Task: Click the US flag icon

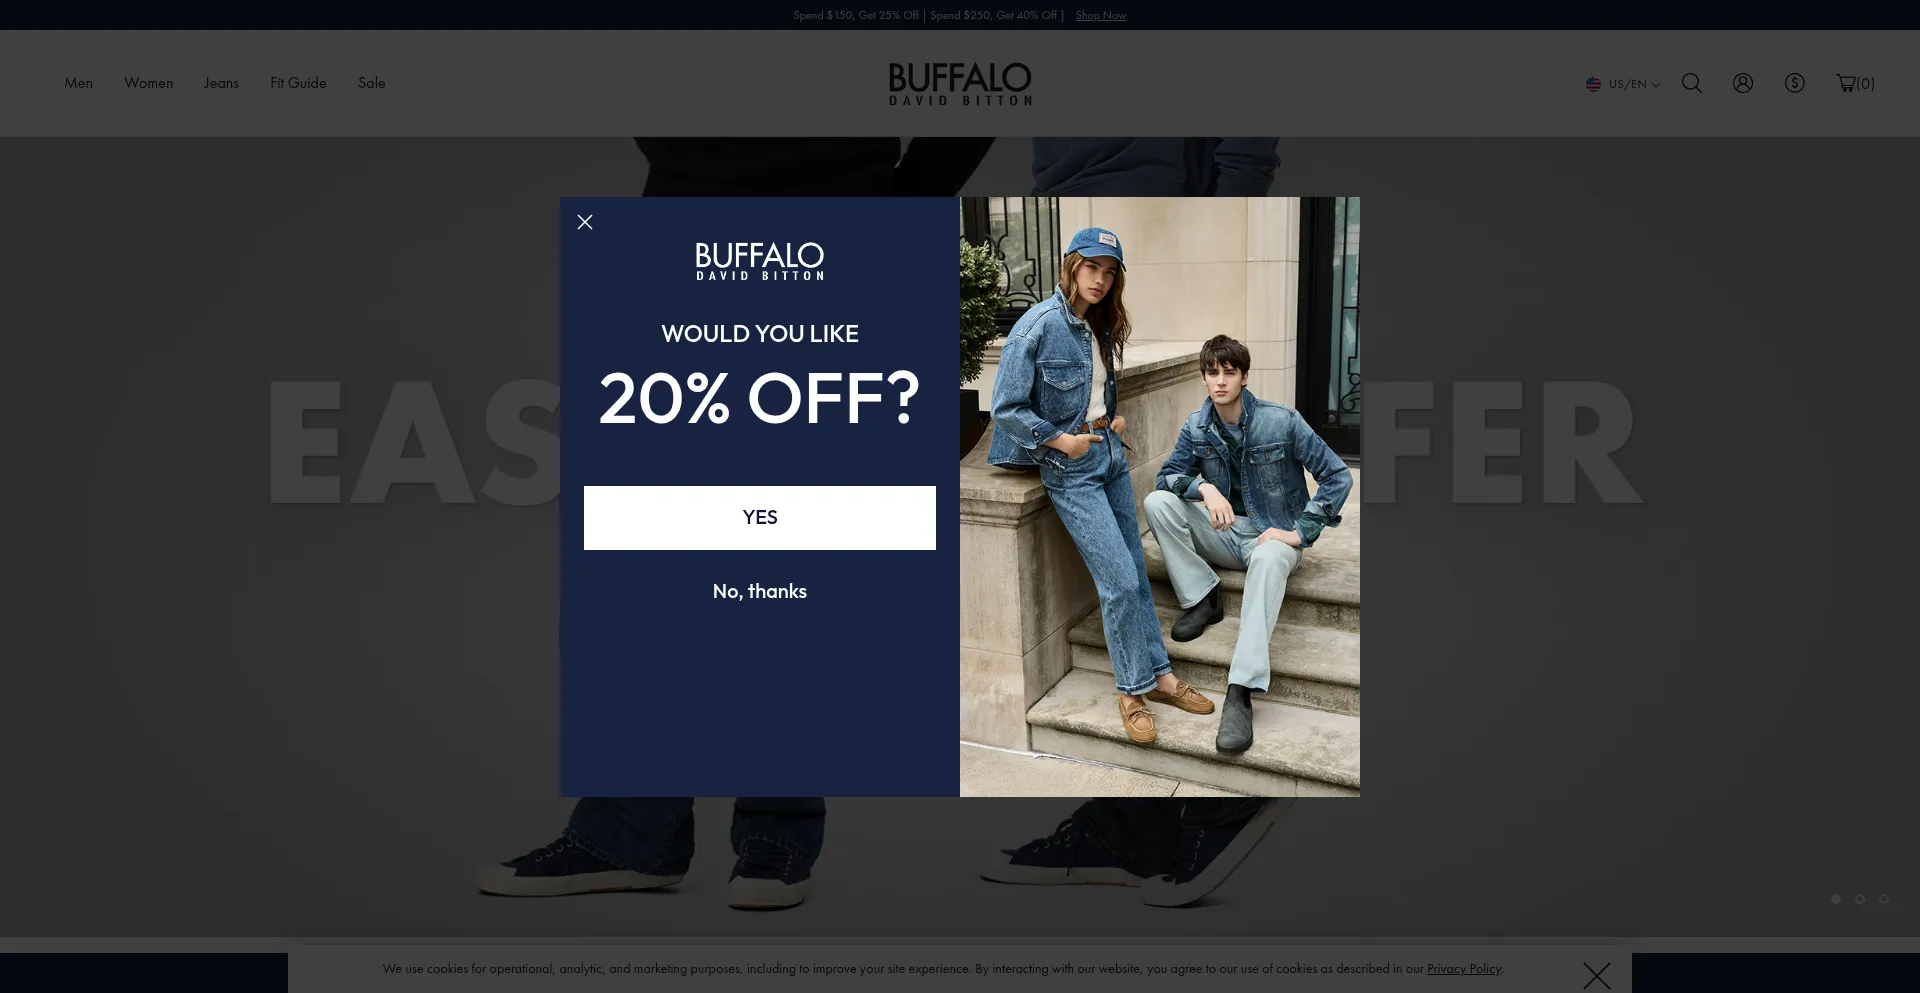Action: [x=1593, y=84]
